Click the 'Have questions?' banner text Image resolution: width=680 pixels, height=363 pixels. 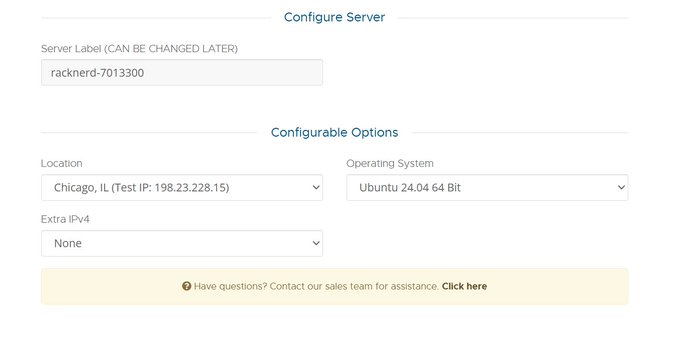tap(230, 286)
